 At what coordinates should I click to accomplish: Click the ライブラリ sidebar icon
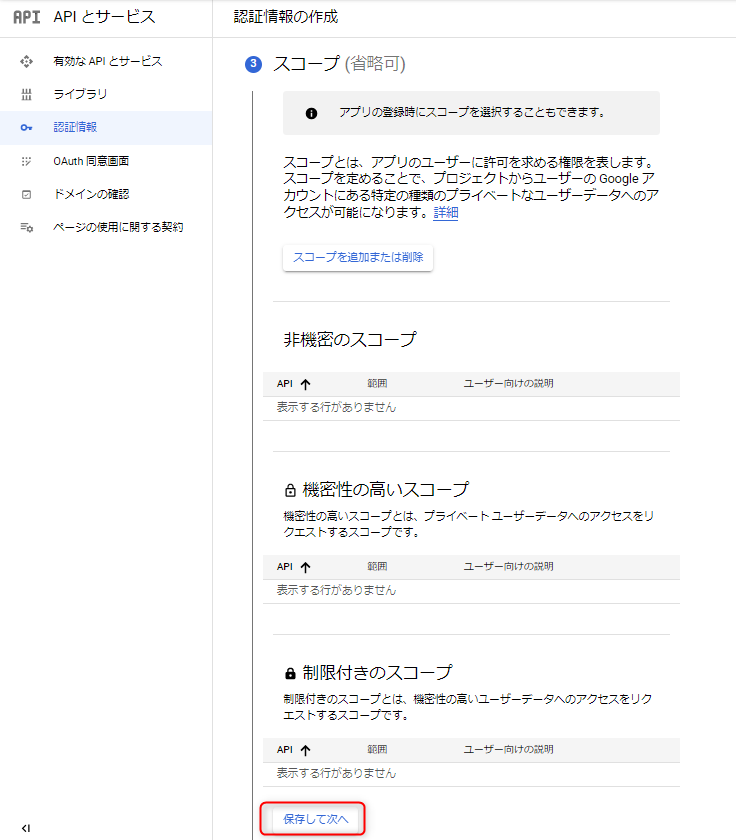point(27,95)
